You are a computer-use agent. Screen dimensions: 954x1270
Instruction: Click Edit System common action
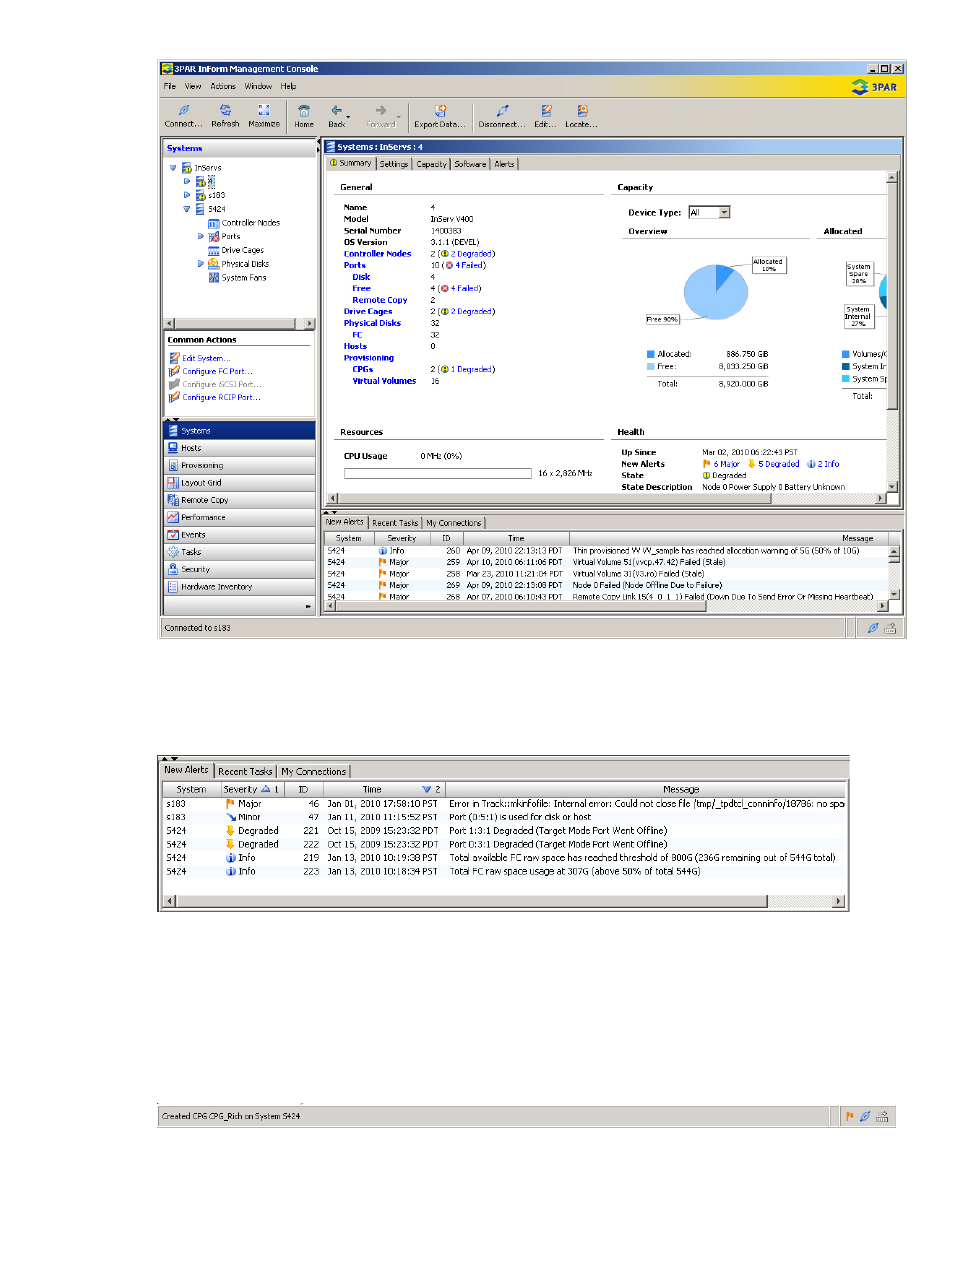coord(206,358)
